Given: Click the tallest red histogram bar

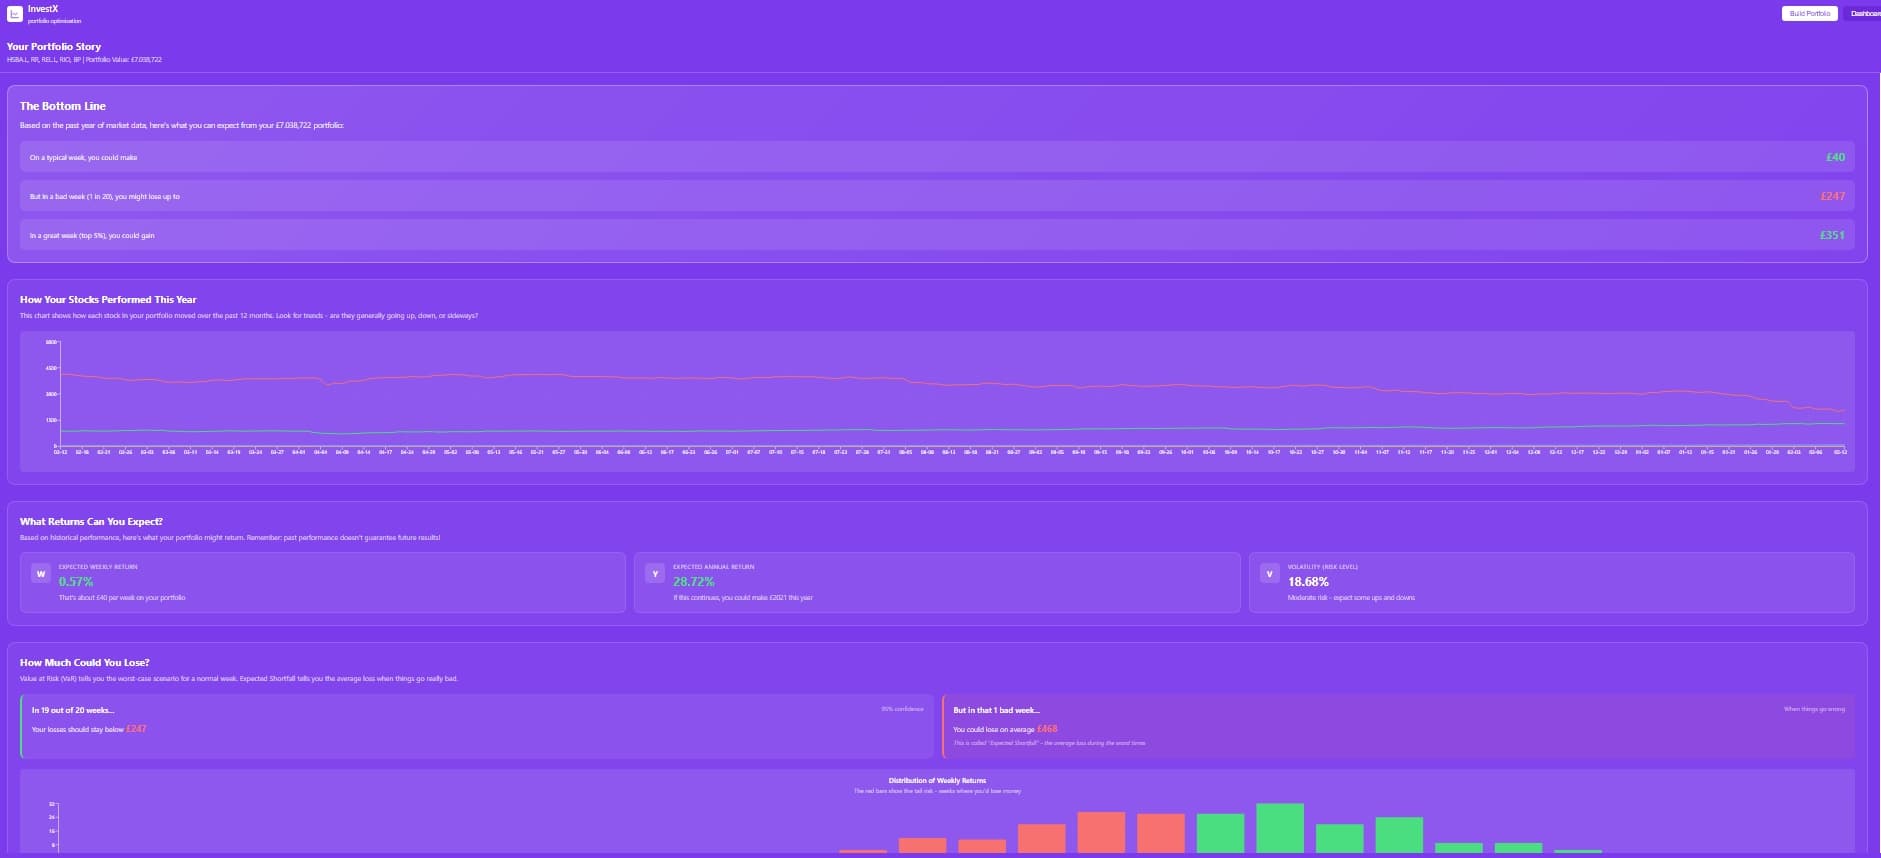Looking at the screenshot, I should coord(1100,832).
